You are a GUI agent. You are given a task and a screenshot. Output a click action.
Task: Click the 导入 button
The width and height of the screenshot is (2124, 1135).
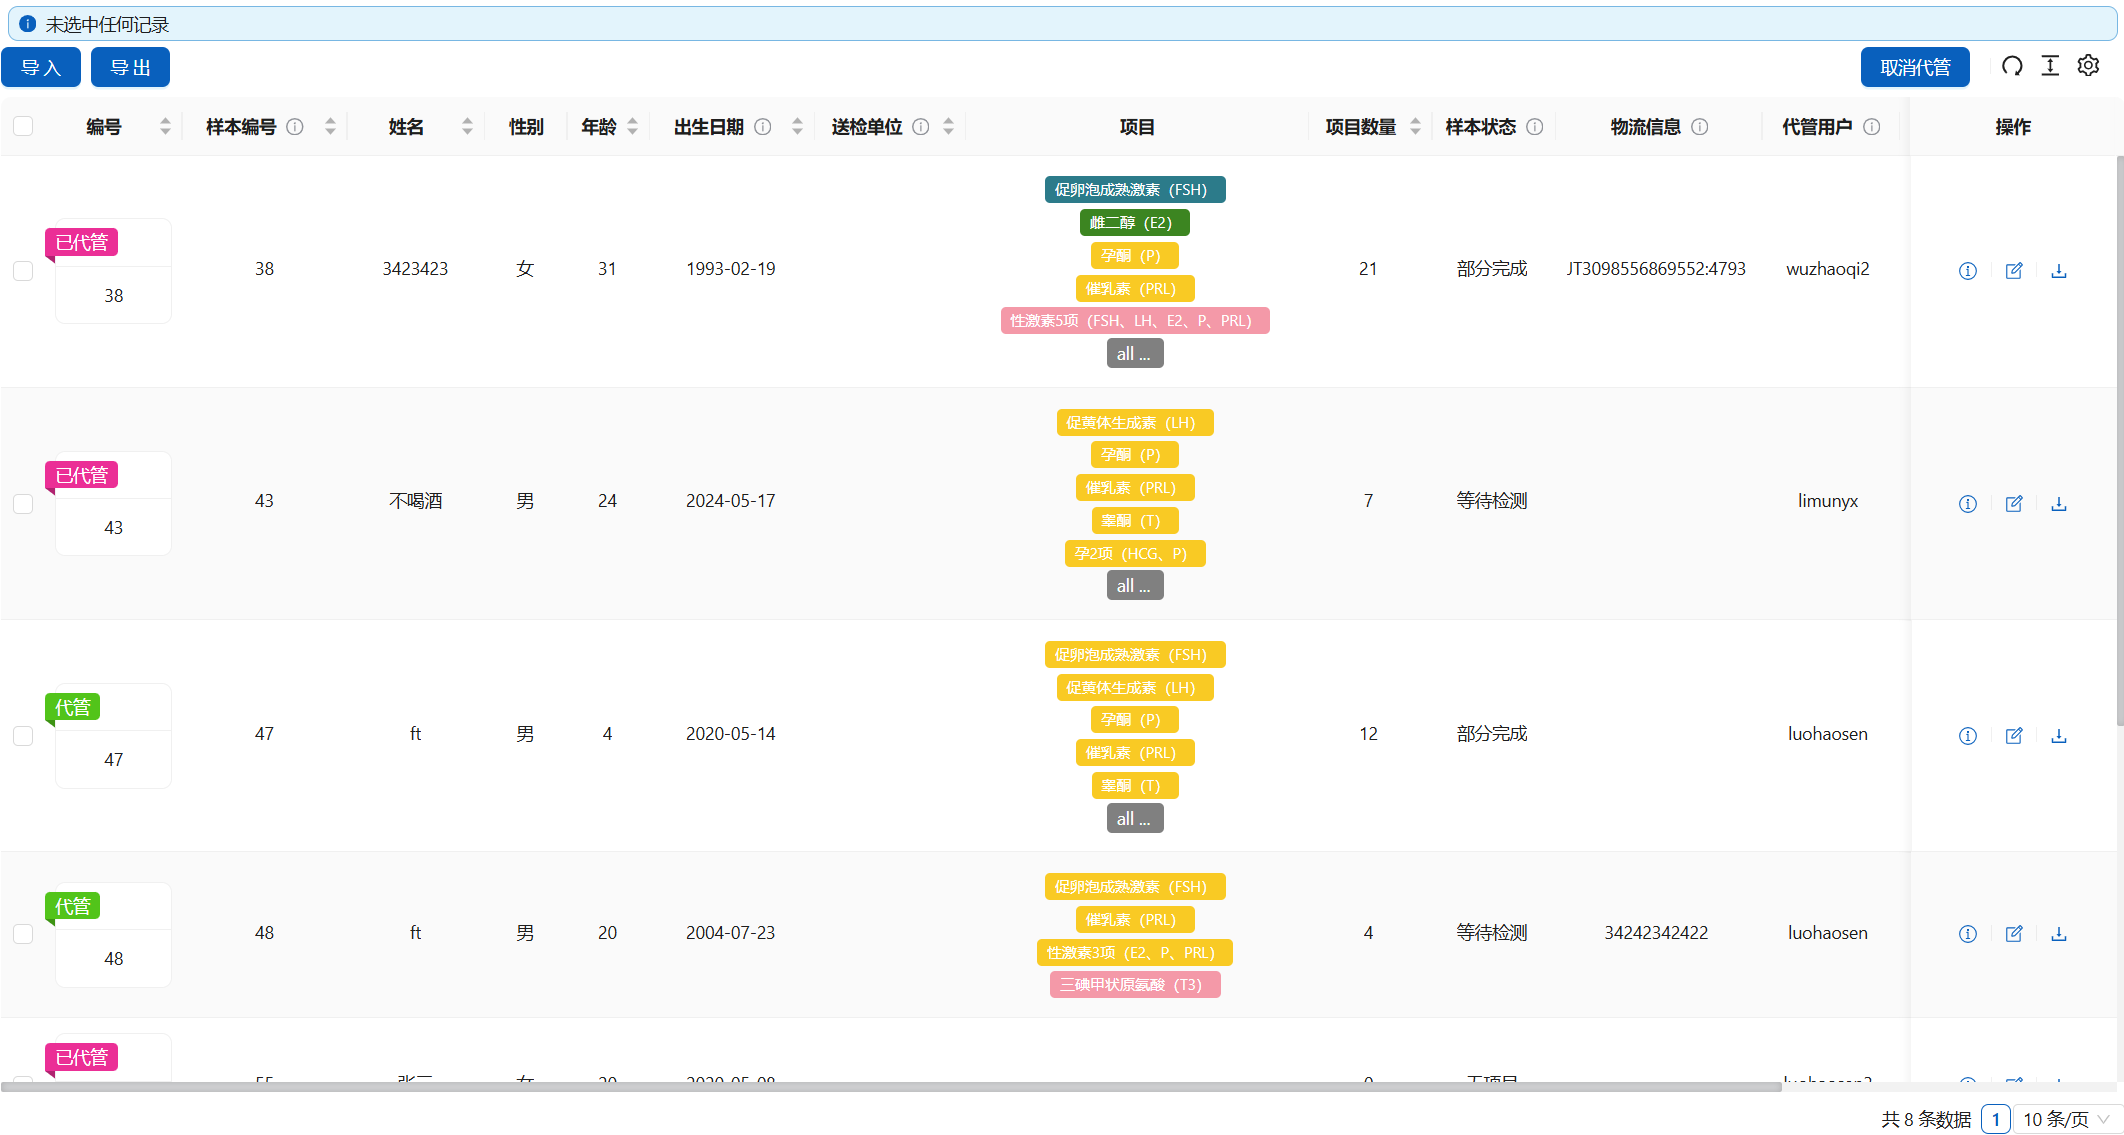coord(41,67)
